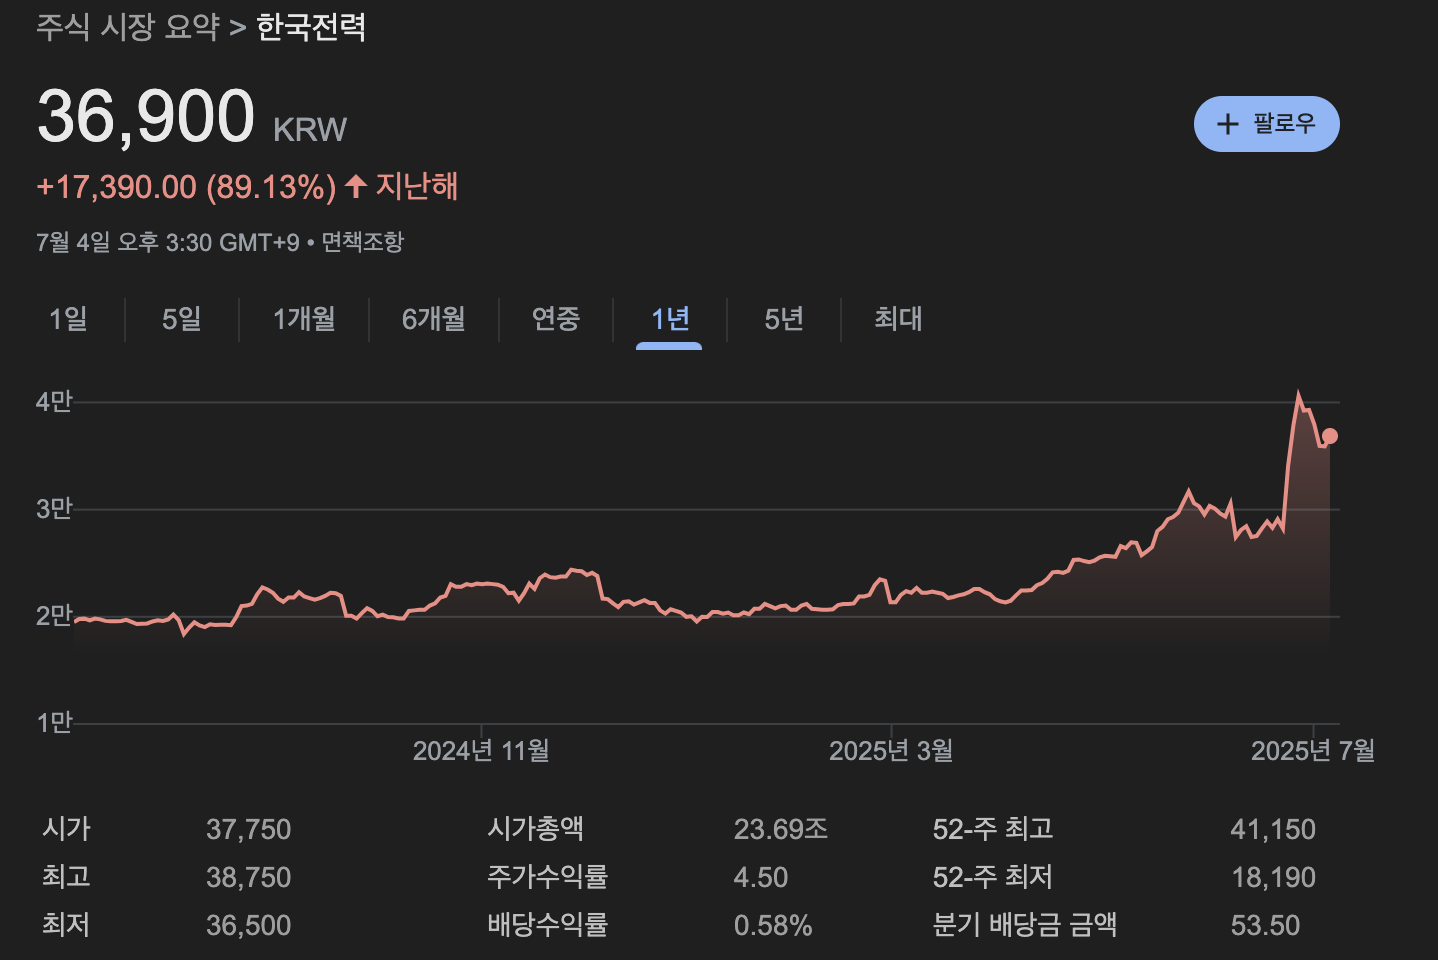The height and width of the screenshot is (960, 1438).
Task: Click the 한국전력 breadcrumb title
Action: pyautogui.click(x=310, y=29)
